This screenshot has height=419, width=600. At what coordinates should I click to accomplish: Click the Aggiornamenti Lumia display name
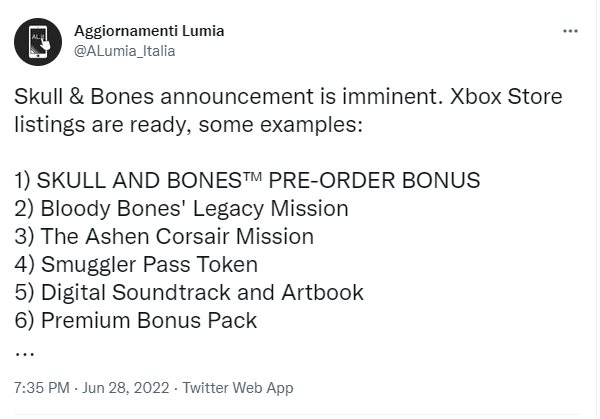click(x=149, y=31)
